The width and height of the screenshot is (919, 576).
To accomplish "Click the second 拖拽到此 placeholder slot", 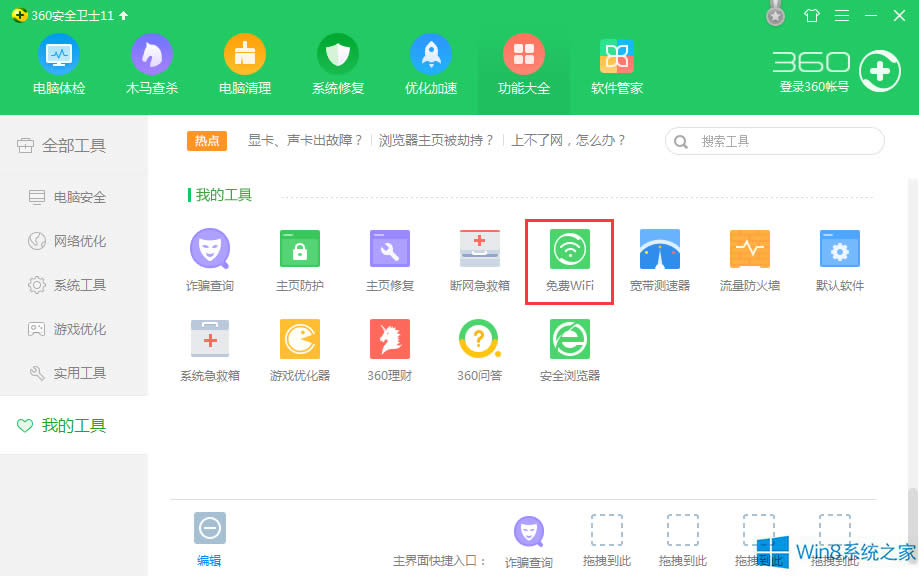I will (683, 541).
